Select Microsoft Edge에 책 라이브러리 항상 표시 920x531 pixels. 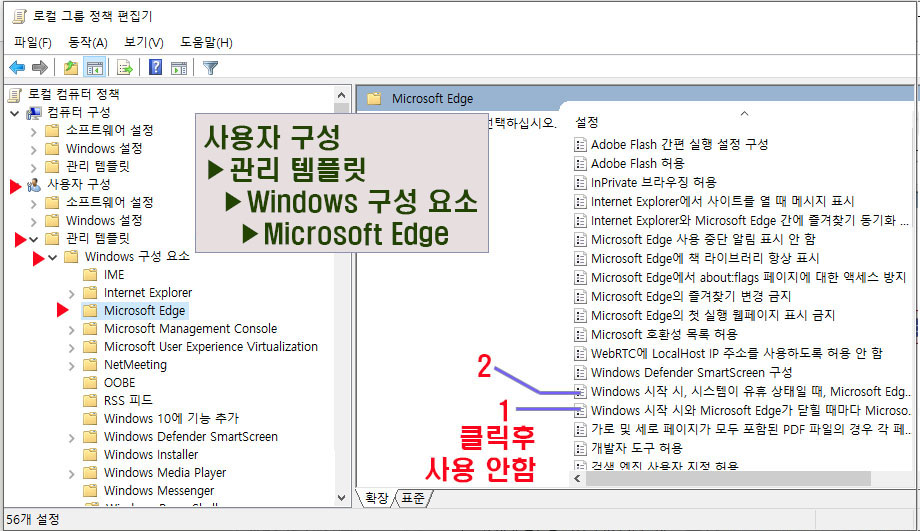tap(705, 258)
